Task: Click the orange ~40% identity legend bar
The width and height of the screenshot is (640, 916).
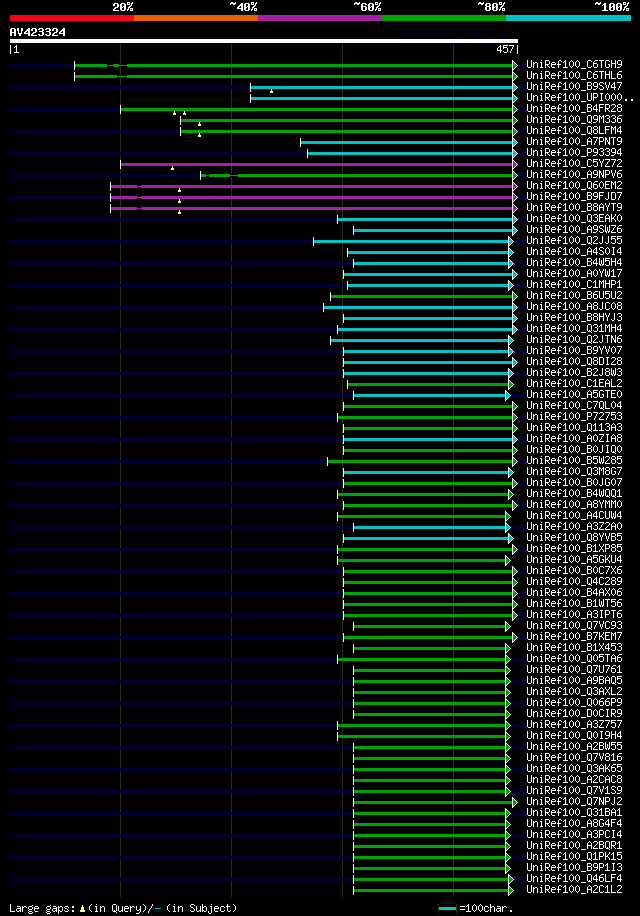Action: click(196, 18)
